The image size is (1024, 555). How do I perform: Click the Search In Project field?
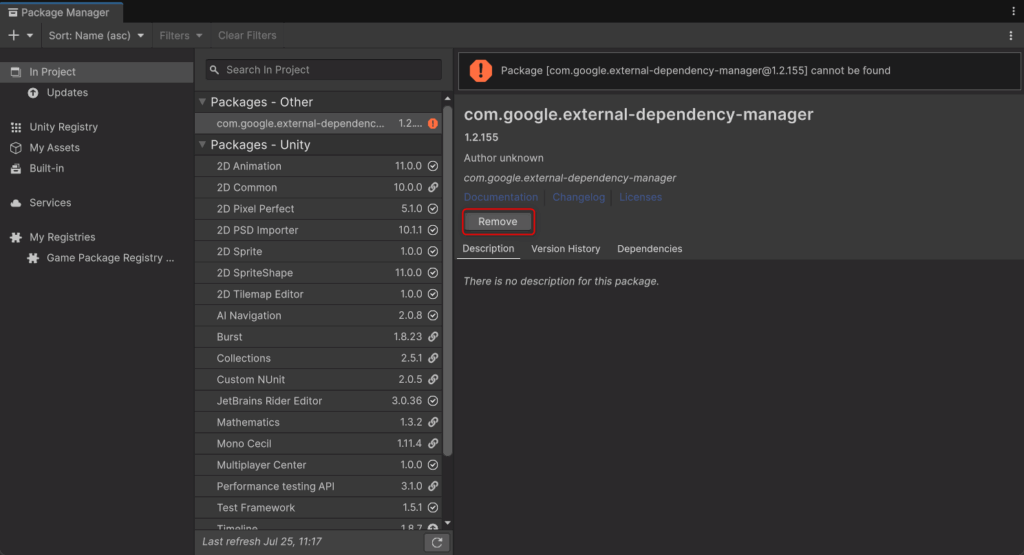tap(324, 70)
